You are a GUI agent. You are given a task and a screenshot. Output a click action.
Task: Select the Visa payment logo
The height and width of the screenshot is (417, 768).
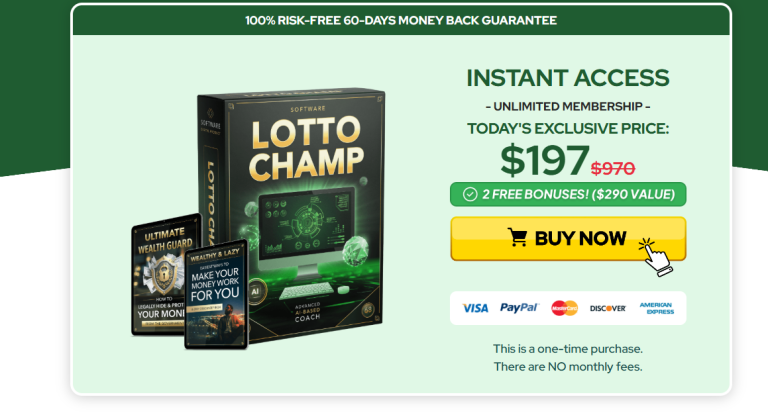[x=475, y=308]
